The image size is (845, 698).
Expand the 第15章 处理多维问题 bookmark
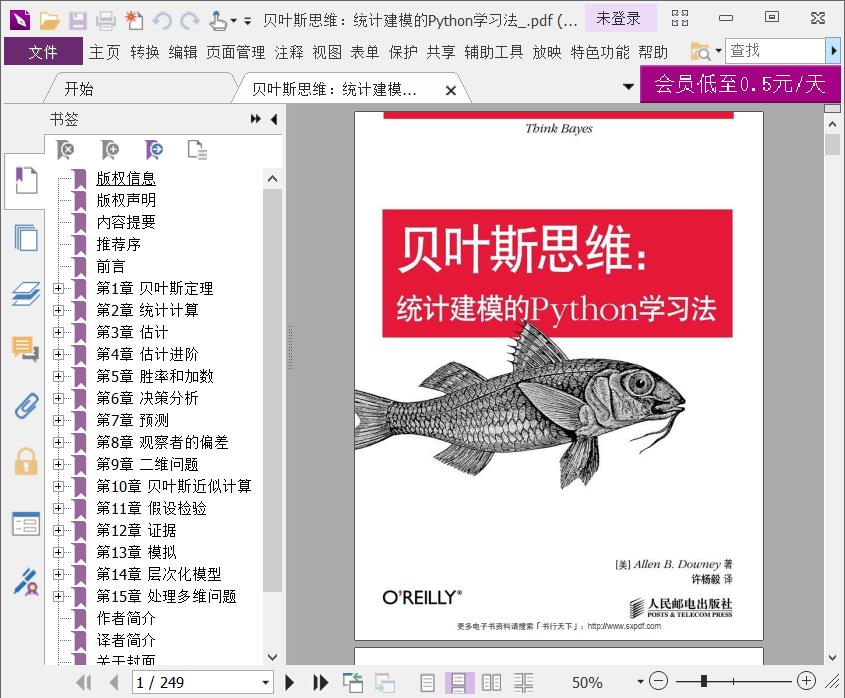point(58,596)
